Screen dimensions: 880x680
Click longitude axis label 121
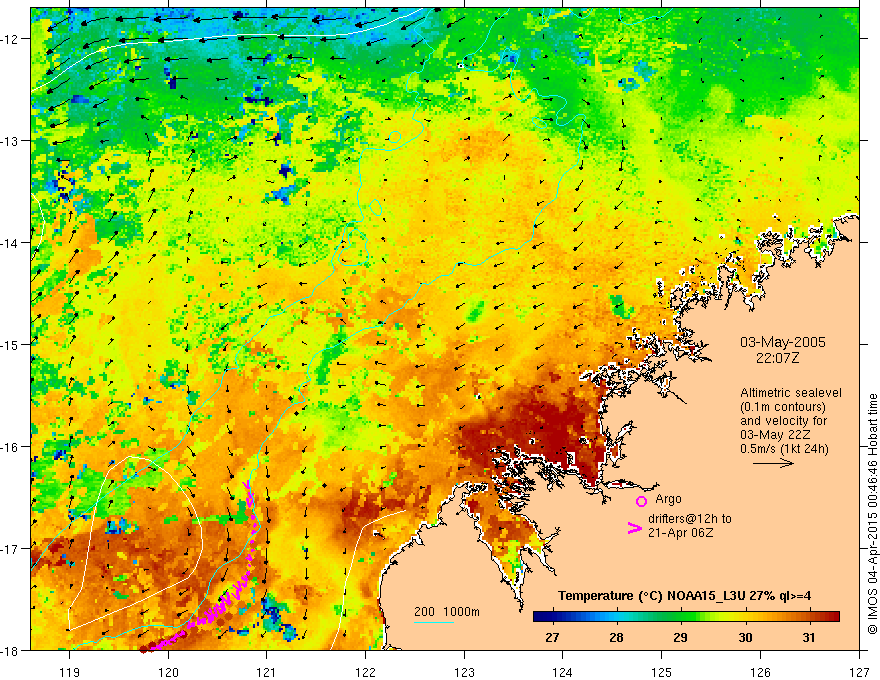tap(267, 672)
